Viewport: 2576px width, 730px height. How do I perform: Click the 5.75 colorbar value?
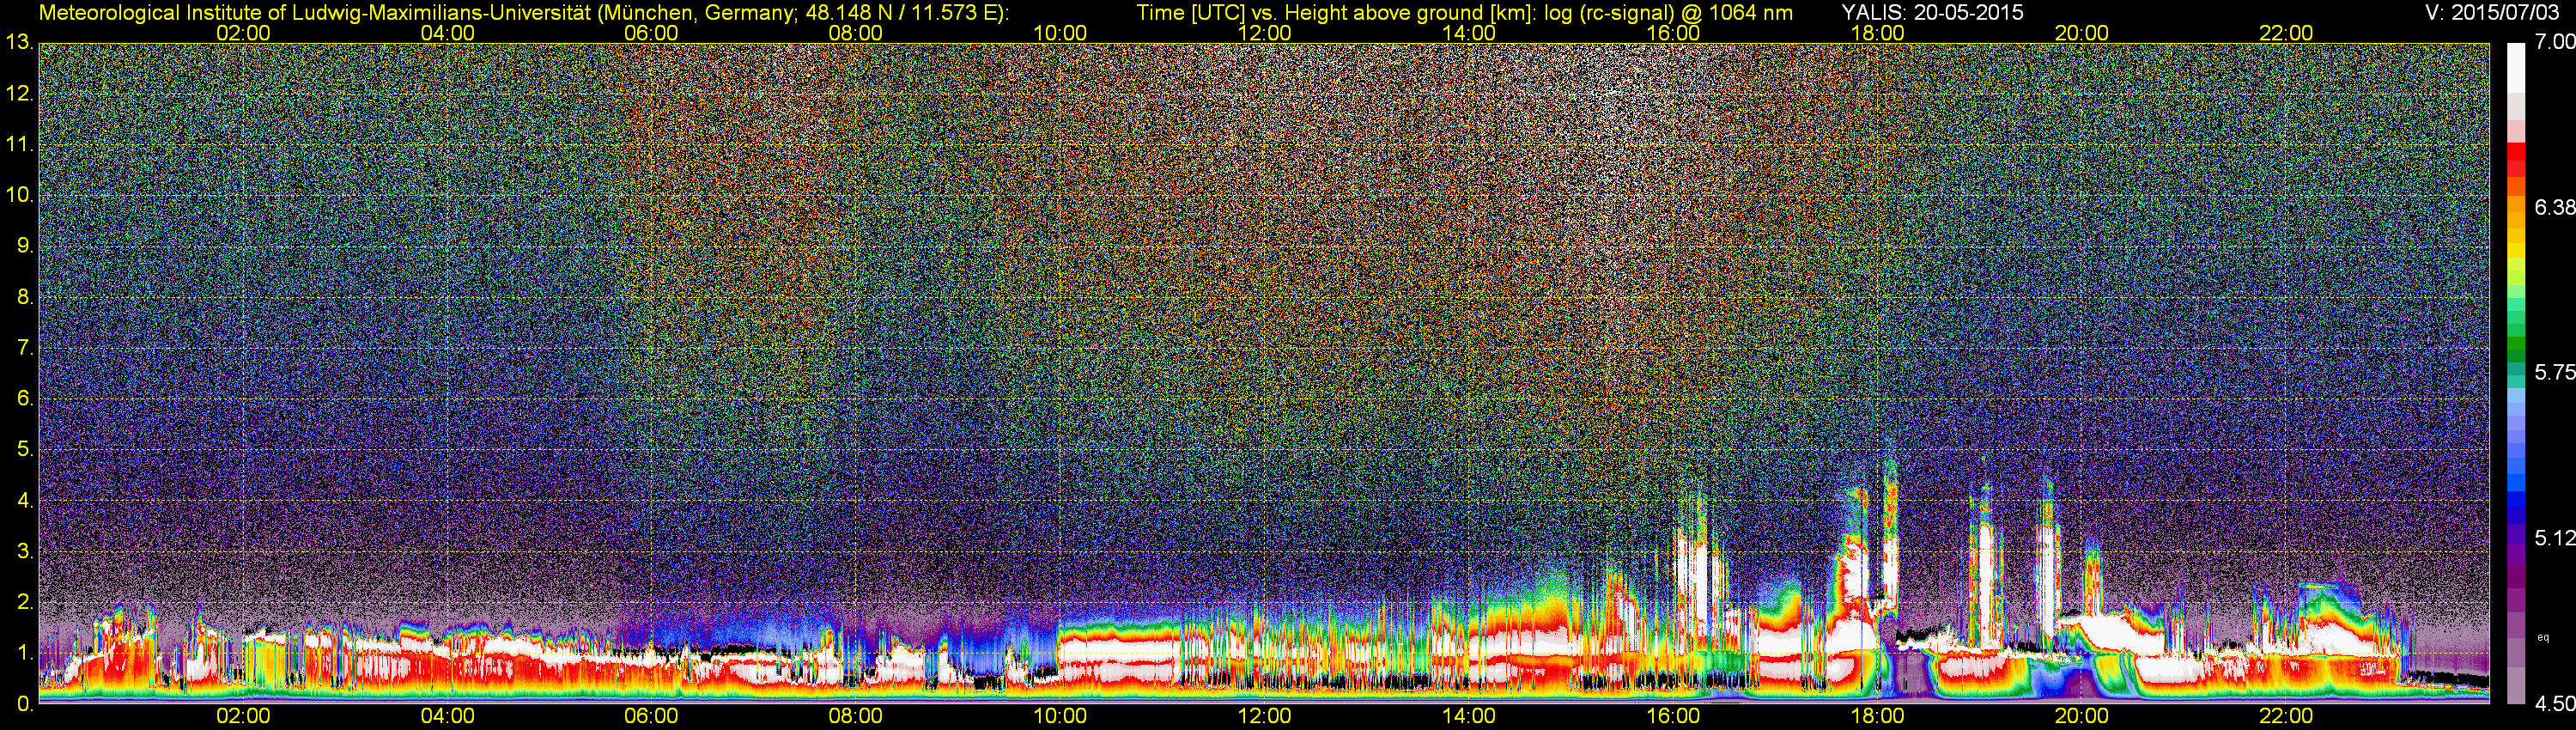[x=2554, y=372]
